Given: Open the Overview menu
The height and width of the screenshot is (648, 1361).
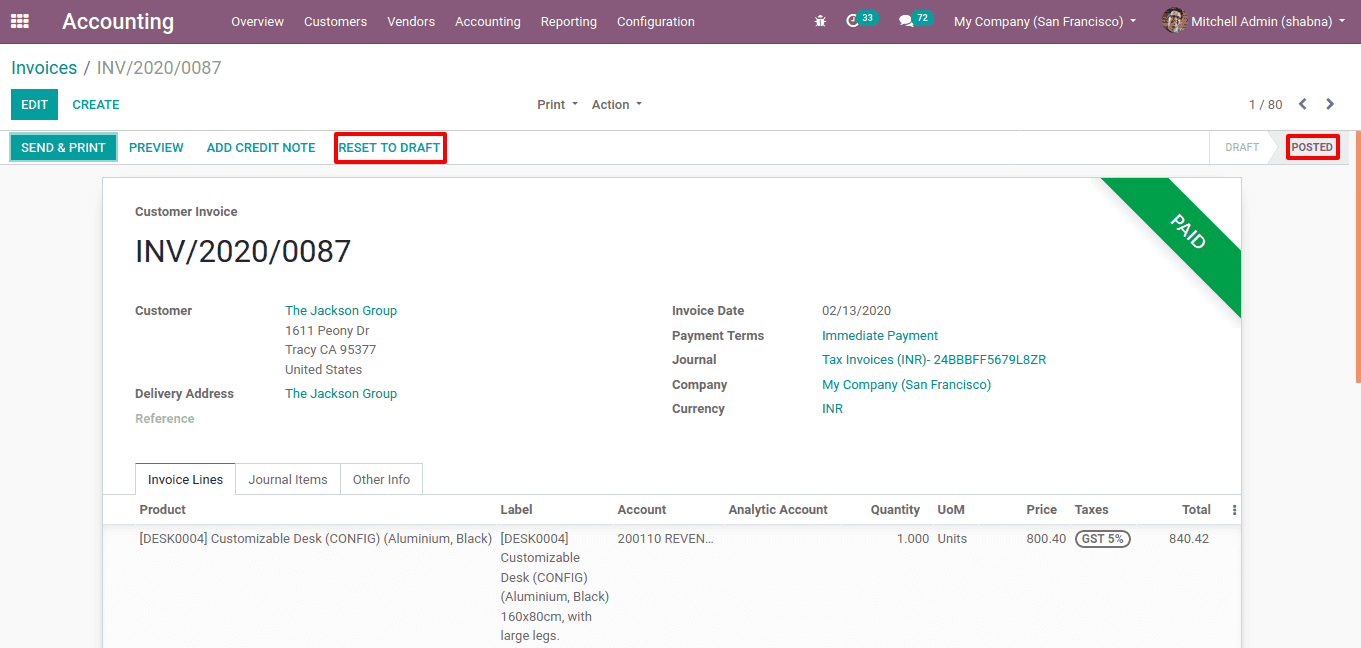Looking at the screenshot, I should 257,21.
